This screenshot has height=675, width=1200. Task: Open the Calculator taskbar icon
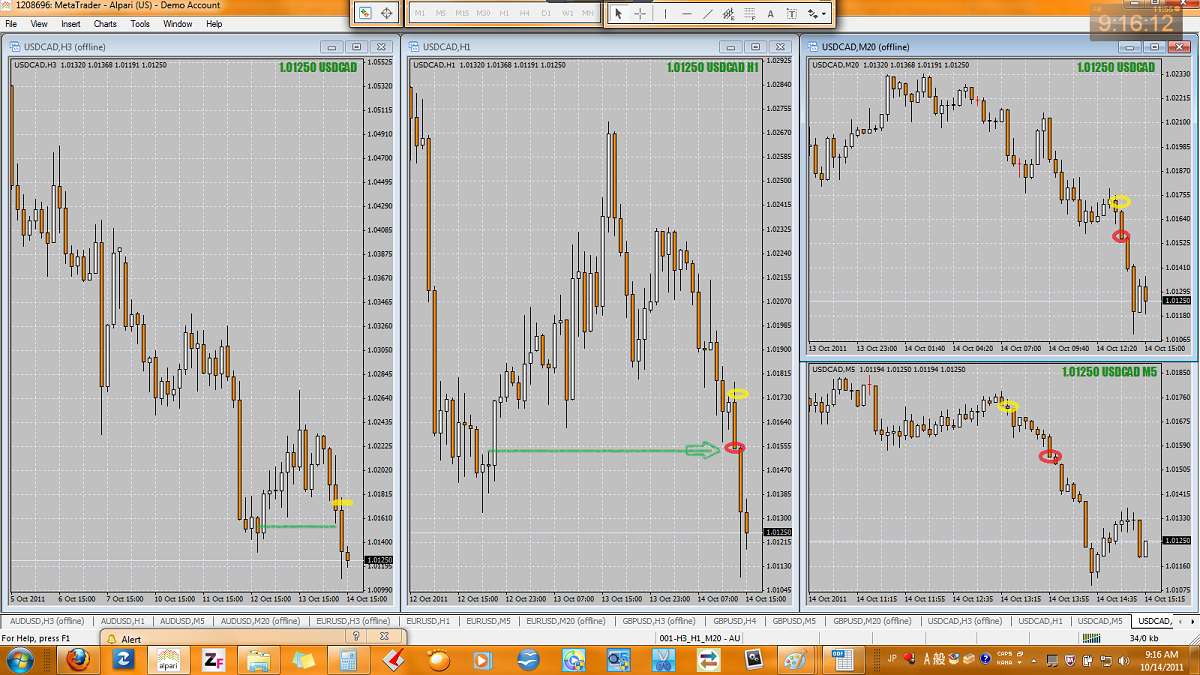point(349,660)
